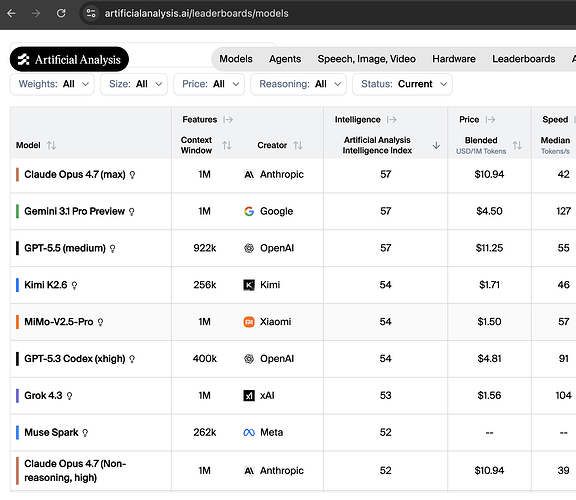
Task: Click the reasoning bulb beside Grok 4.3
Action: (x=69, y=396)
